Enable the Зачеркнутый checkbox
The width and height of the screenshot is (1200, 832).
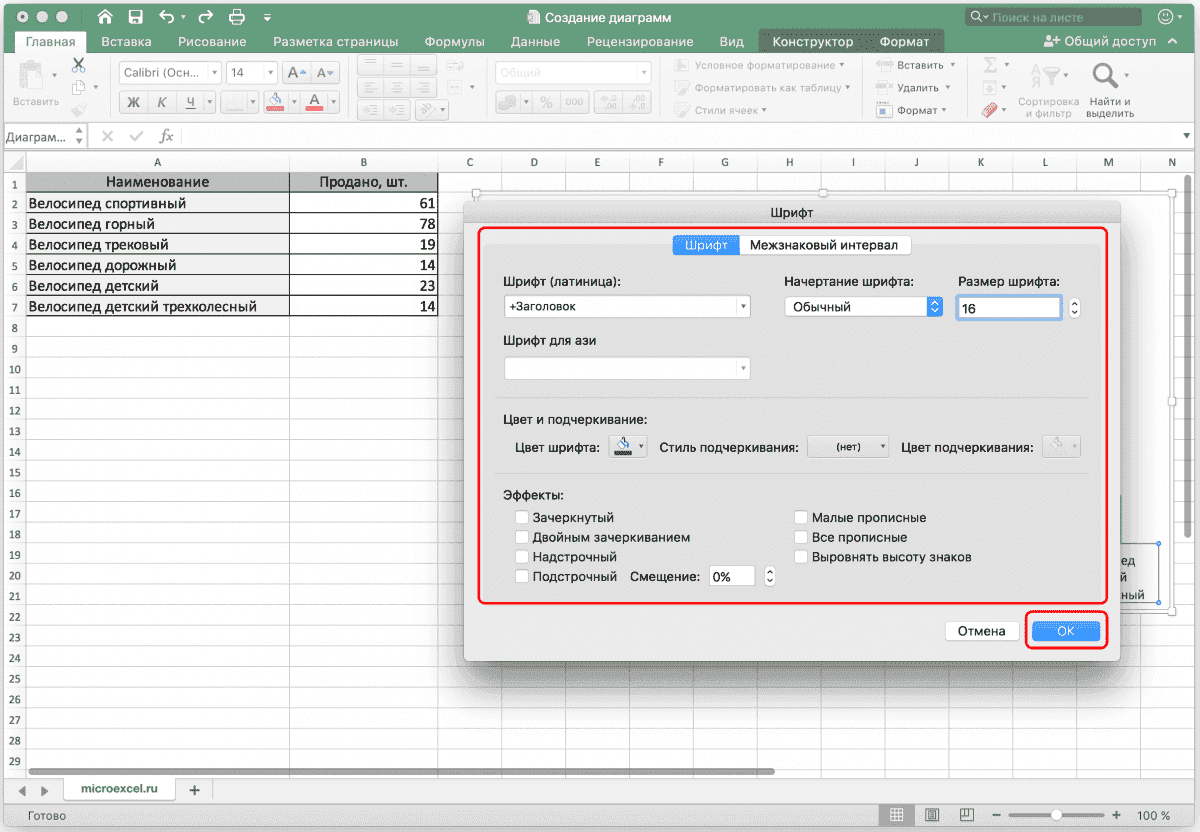522,518
